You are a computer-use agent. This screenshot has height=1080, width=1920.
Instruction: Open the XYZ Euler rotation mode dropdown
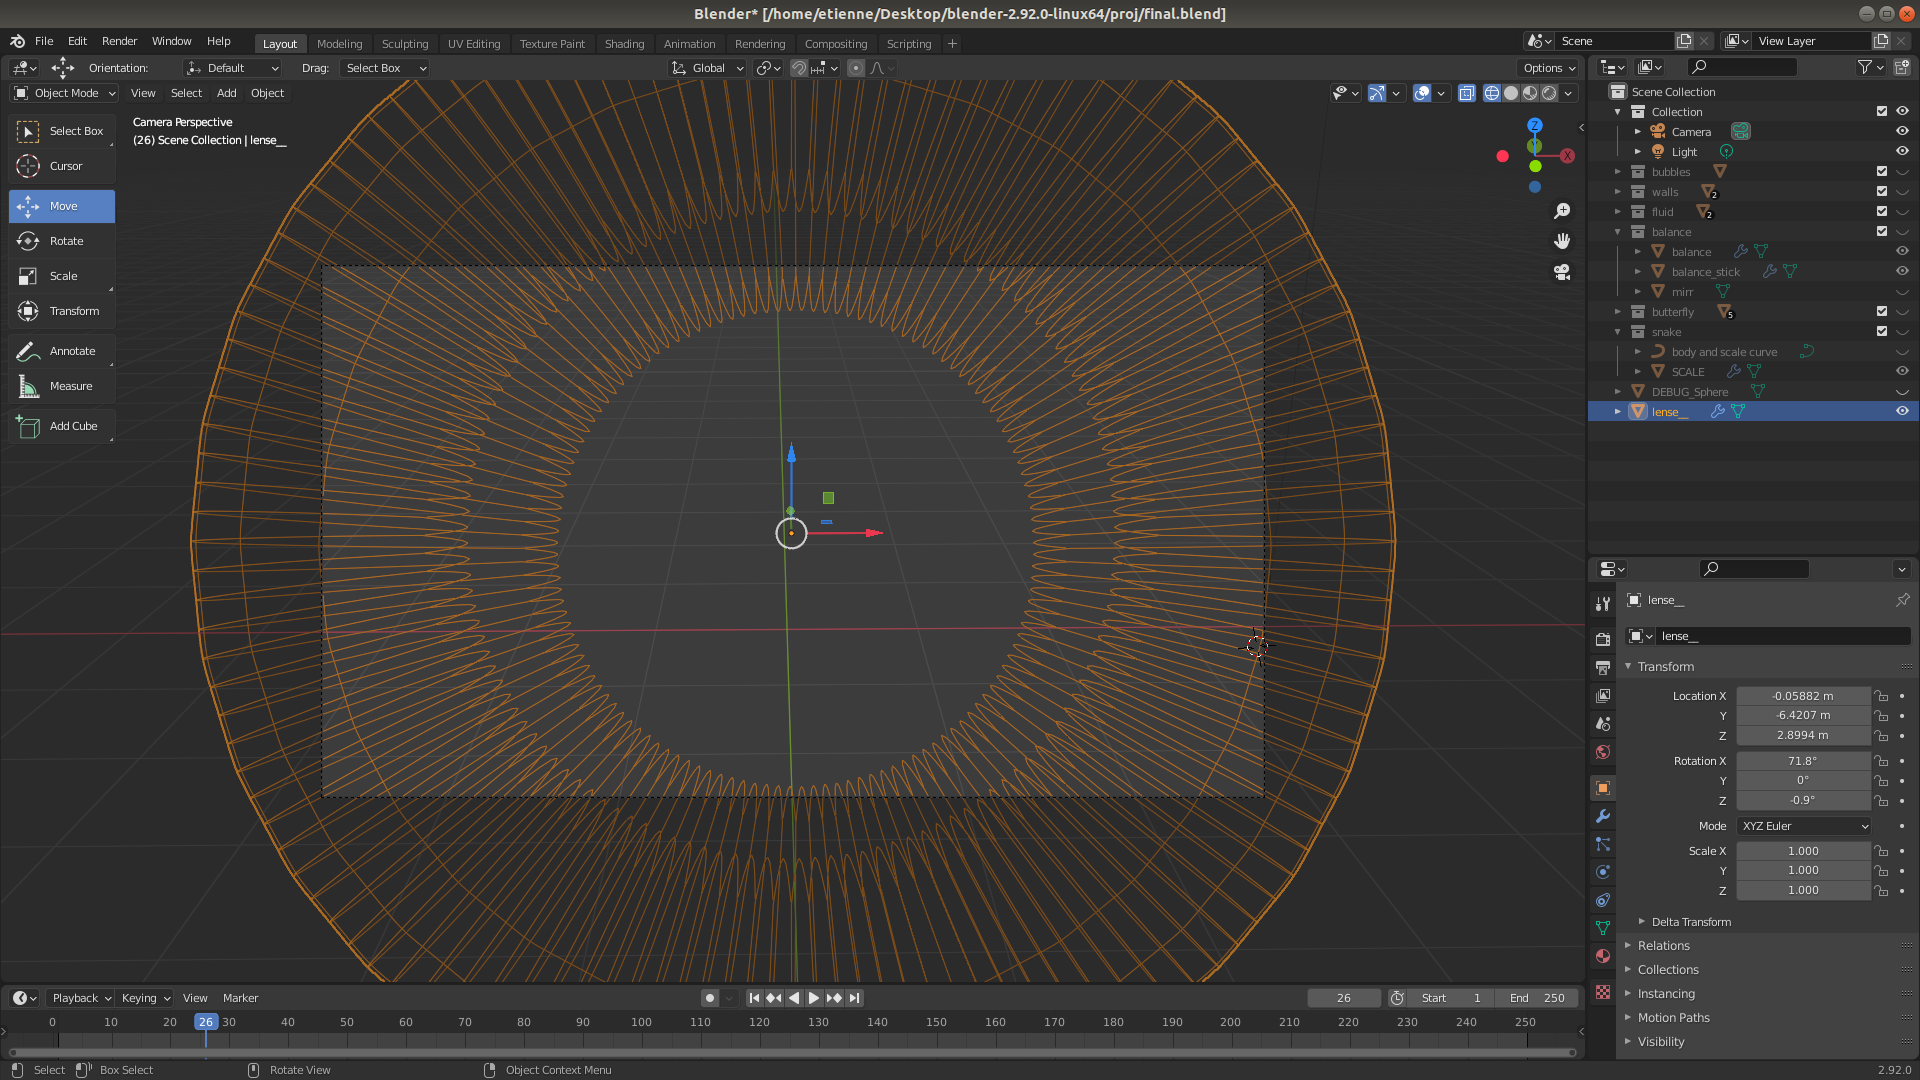(1804, 826)
